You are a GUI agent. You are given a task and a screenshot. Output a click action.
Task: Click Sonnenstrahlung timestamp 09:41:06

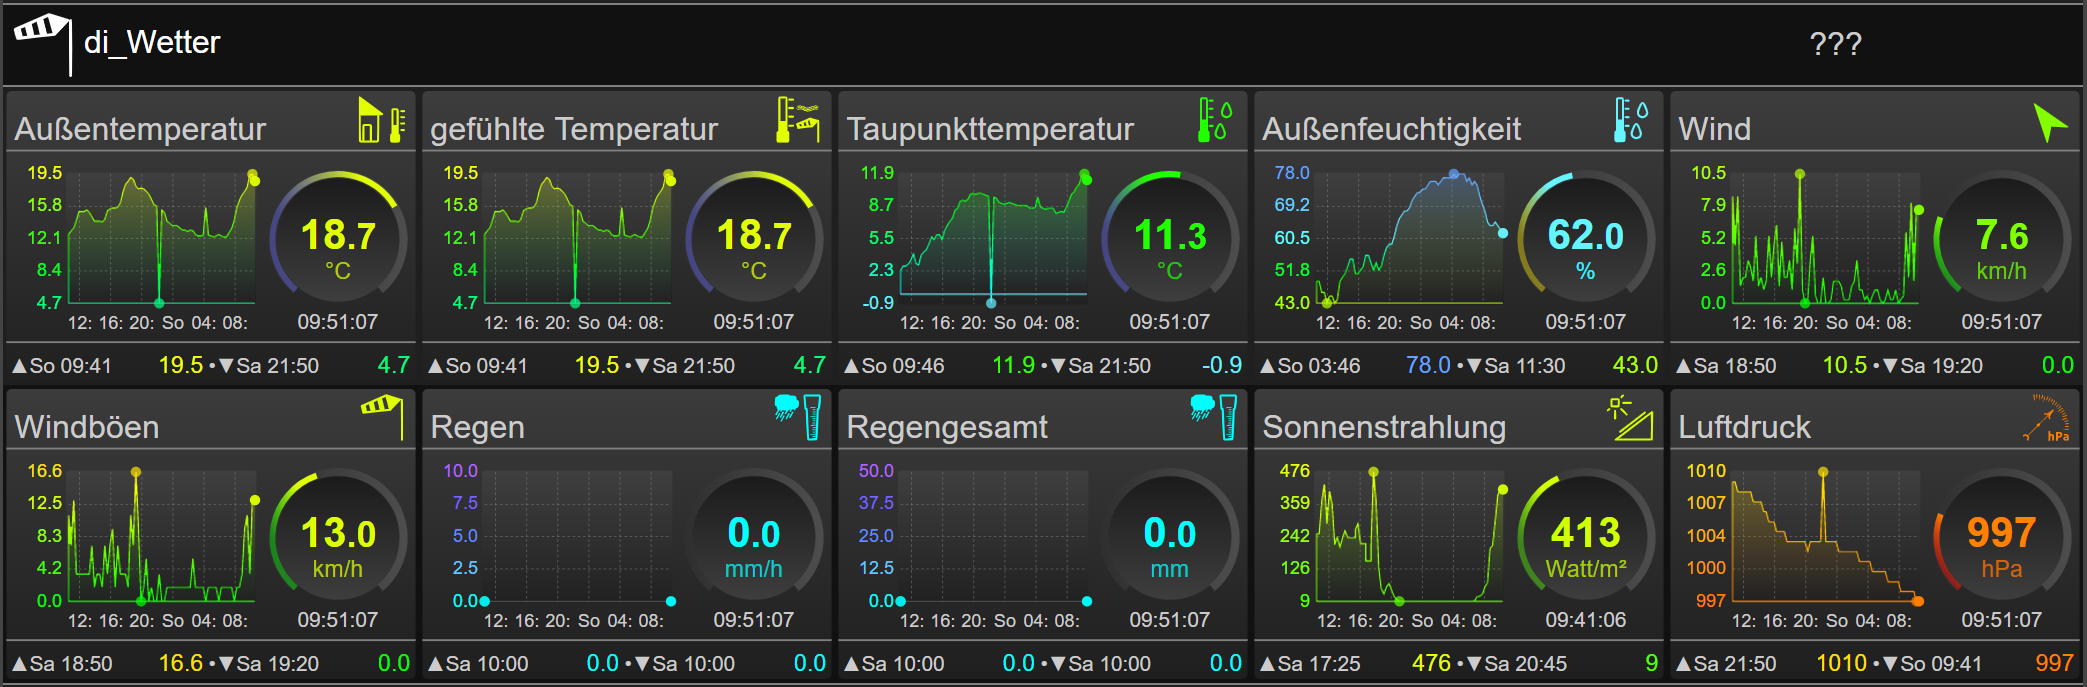pyautogui.click(x=1586, y=620)
